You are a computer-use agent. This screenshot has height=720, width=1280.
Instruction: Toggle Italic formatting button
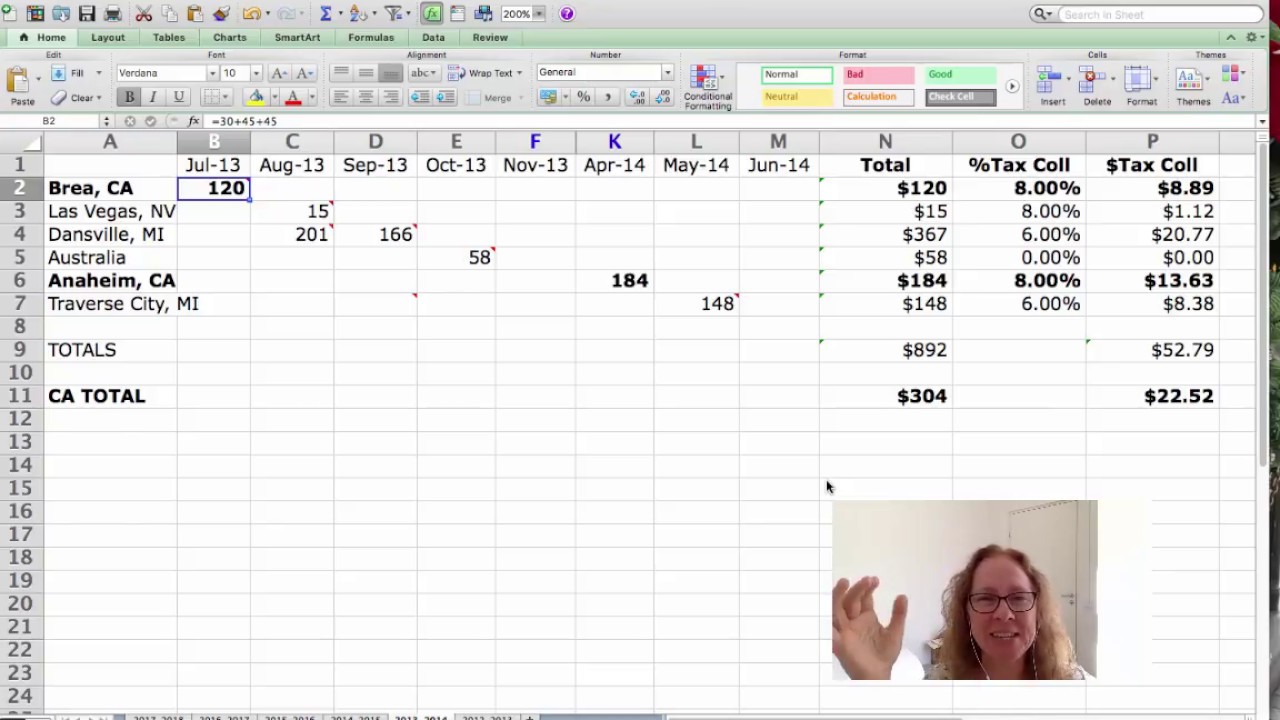point(153,97)
